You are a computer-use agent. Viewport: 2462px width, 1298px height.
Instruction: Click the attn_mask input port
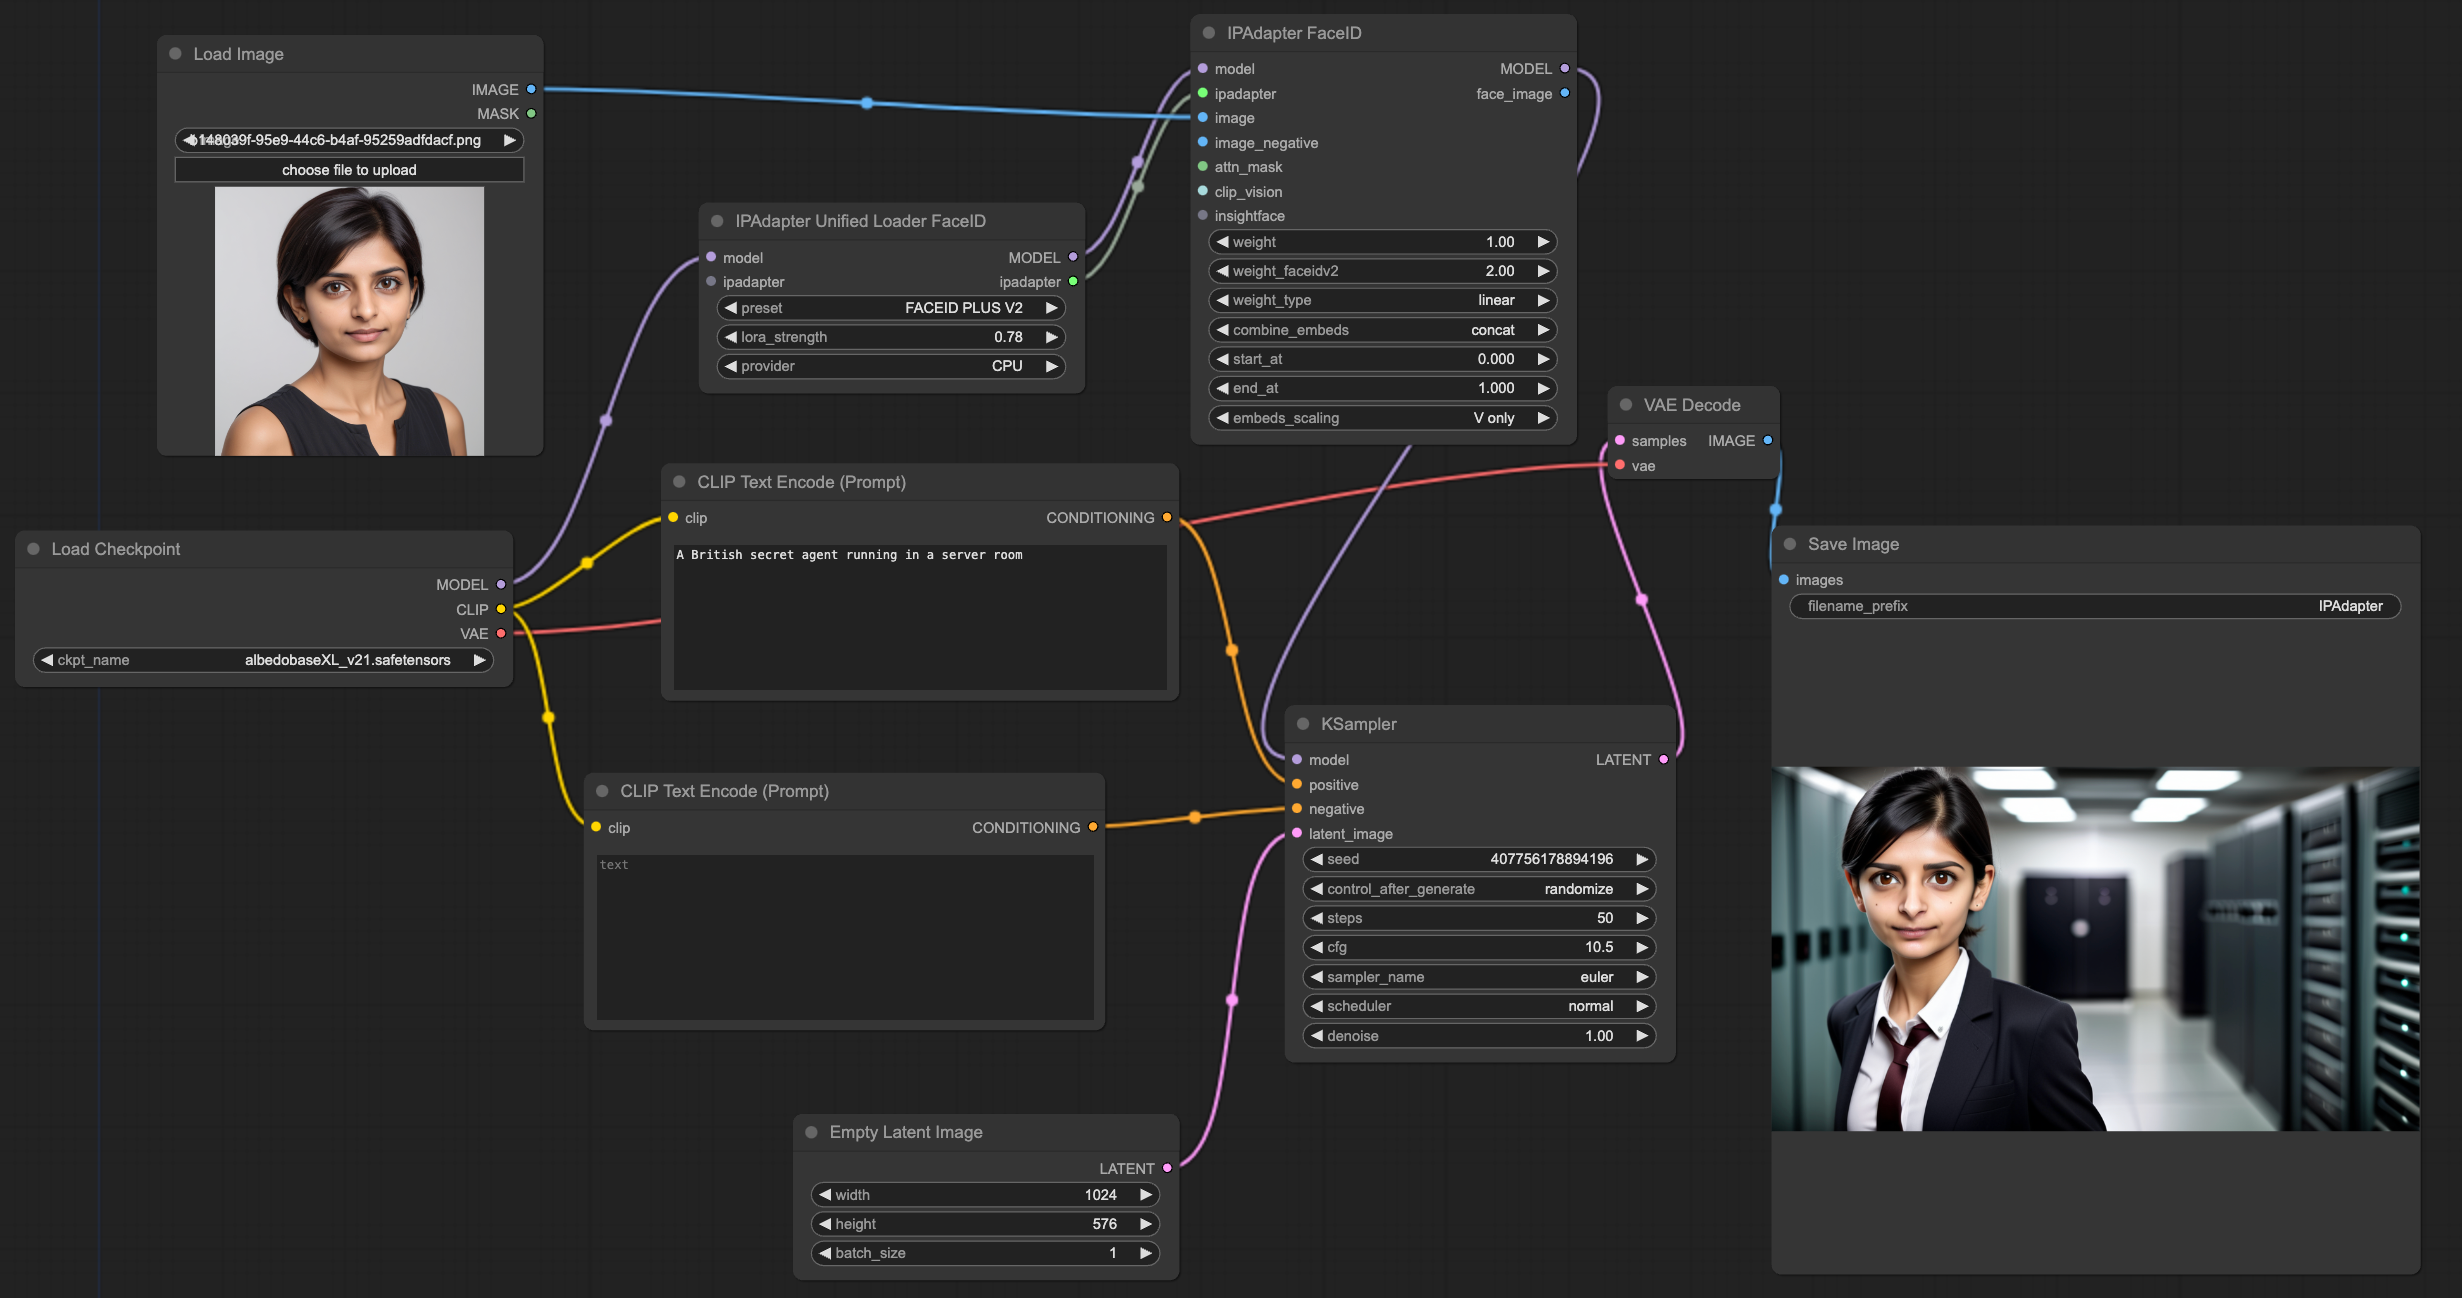1203,167
